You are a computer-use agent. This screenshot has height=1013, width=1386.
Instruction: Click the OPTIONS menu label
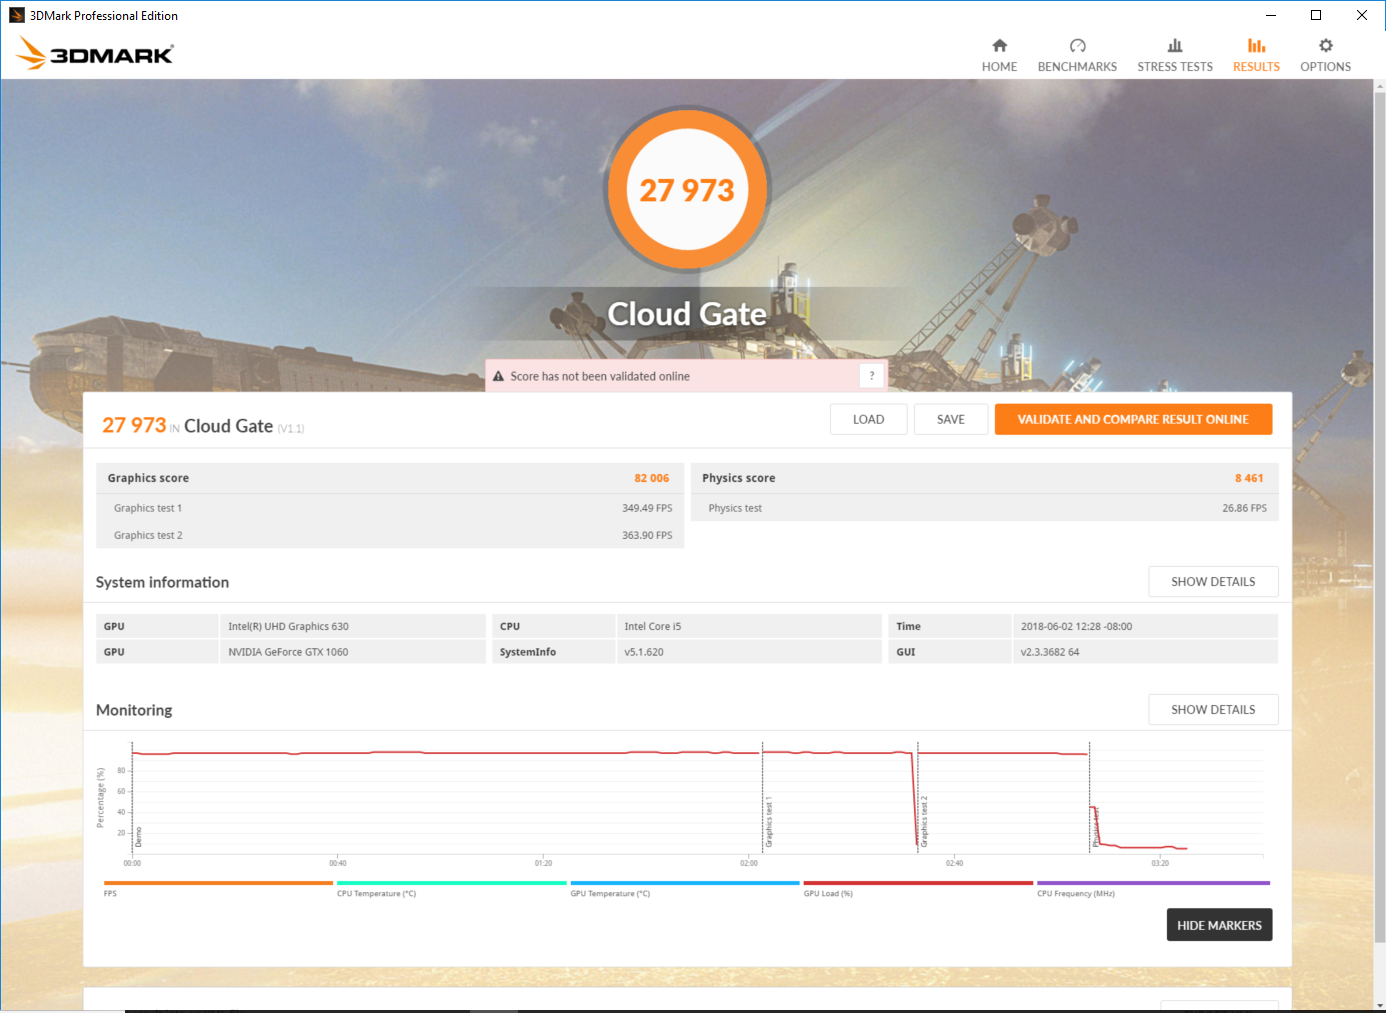(1326, 67)
